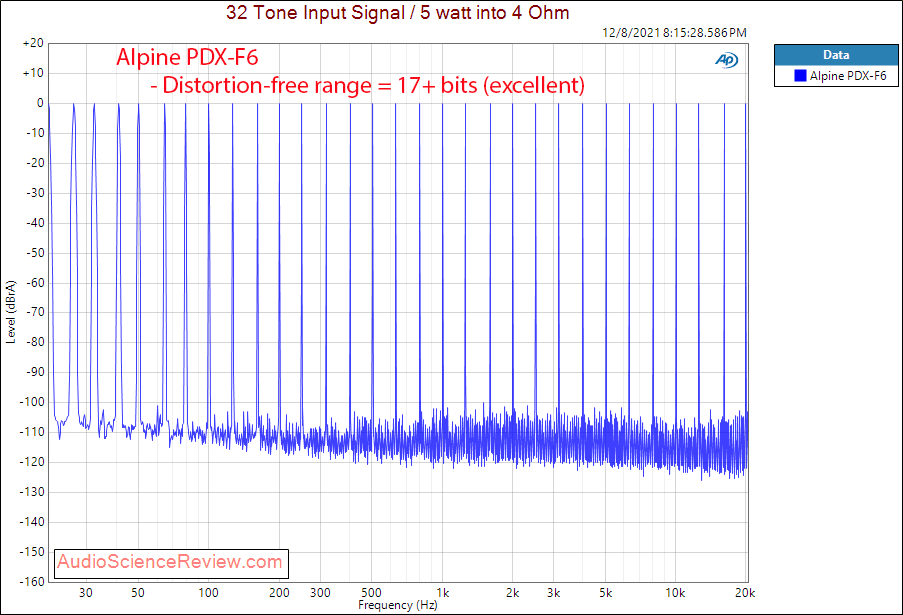Click the AudioScienceReview.com label box

171,564
